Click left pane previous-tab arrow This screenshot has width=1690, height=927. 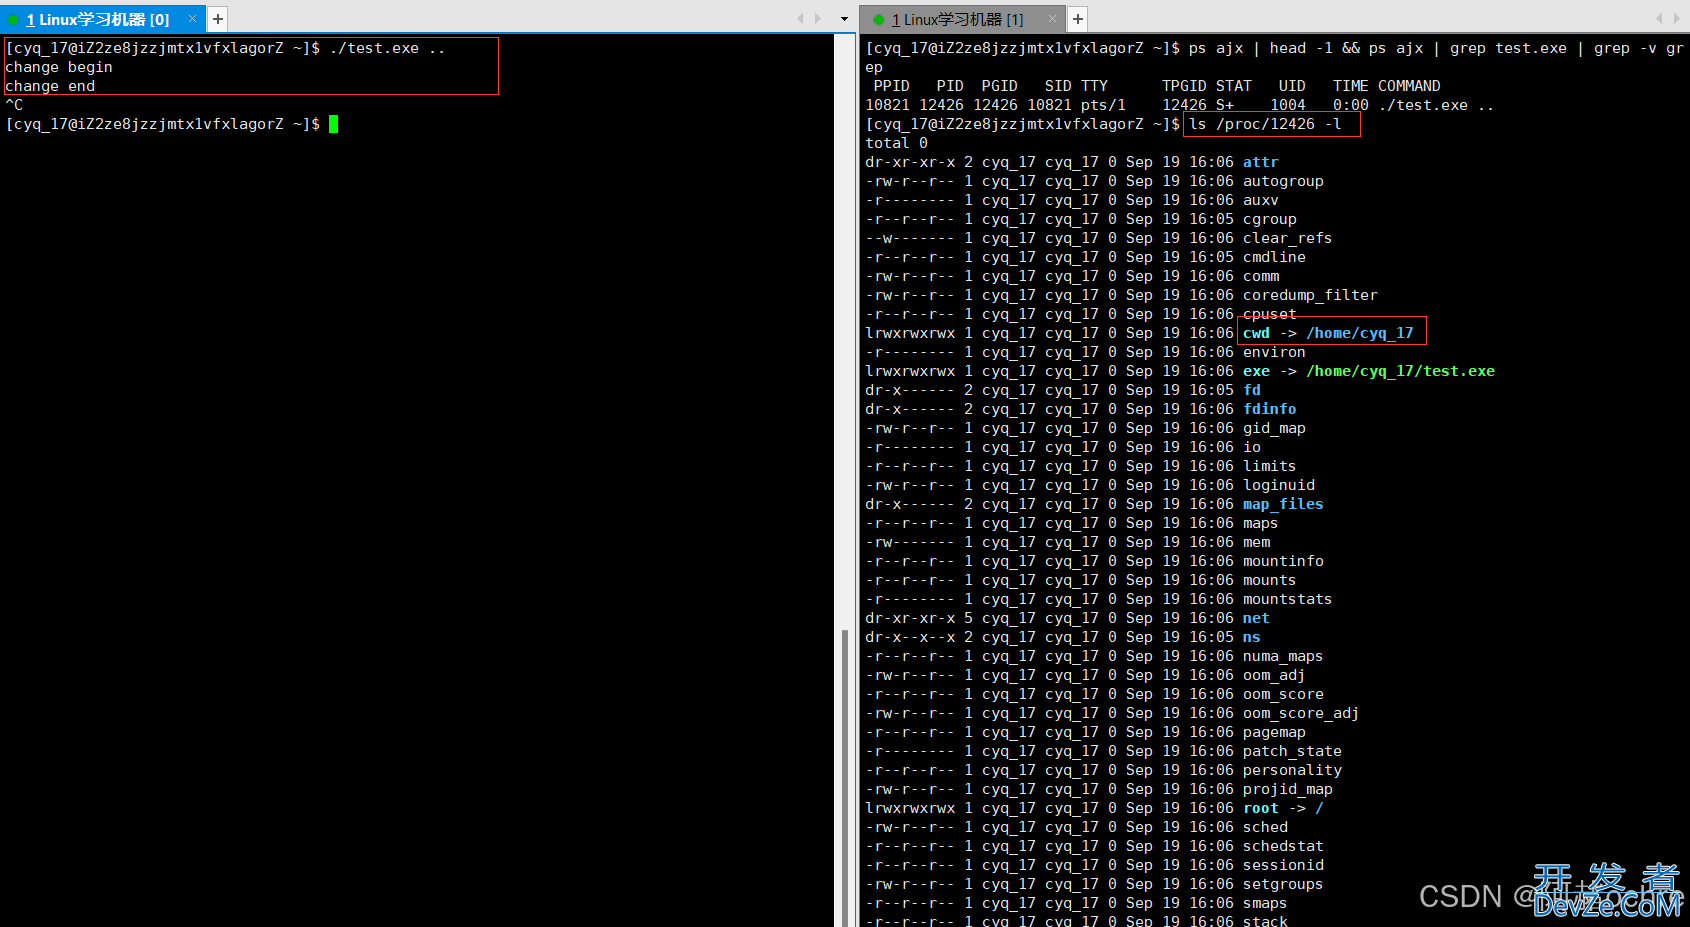pyautogui.click(x=800, y=19)
